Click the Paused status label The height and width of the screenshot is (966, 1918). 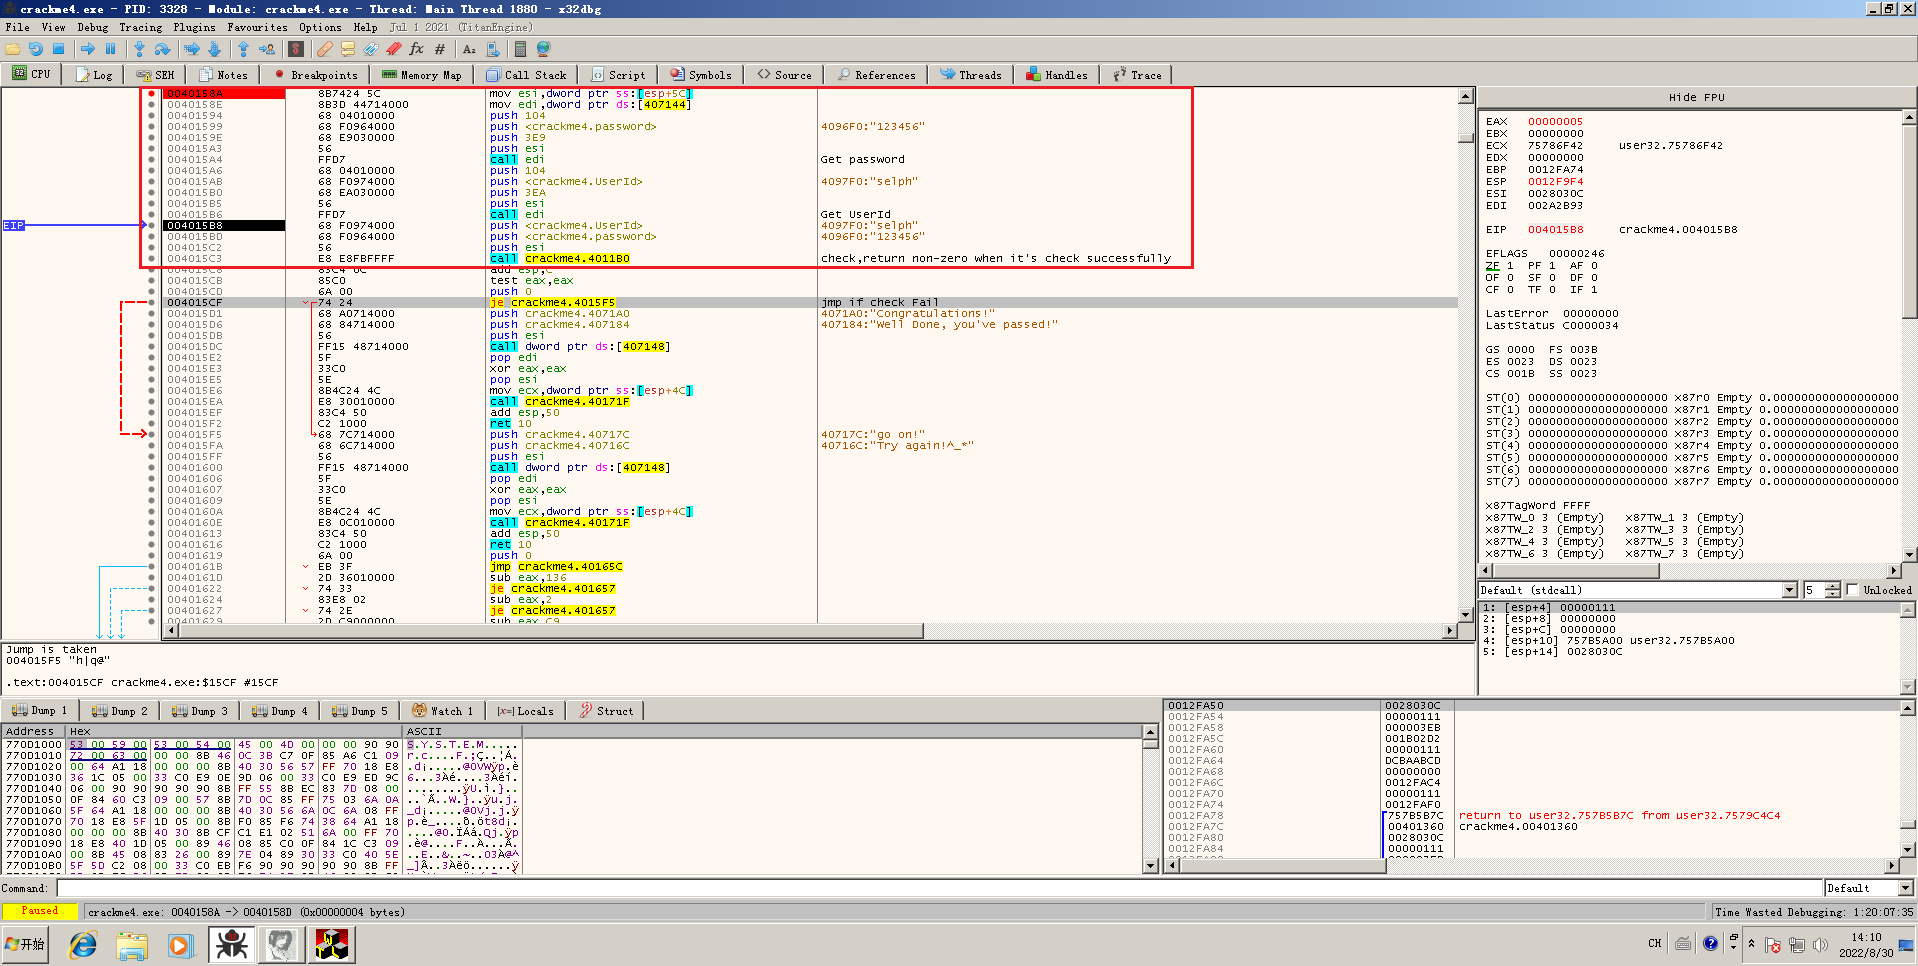tap(40, 911)
